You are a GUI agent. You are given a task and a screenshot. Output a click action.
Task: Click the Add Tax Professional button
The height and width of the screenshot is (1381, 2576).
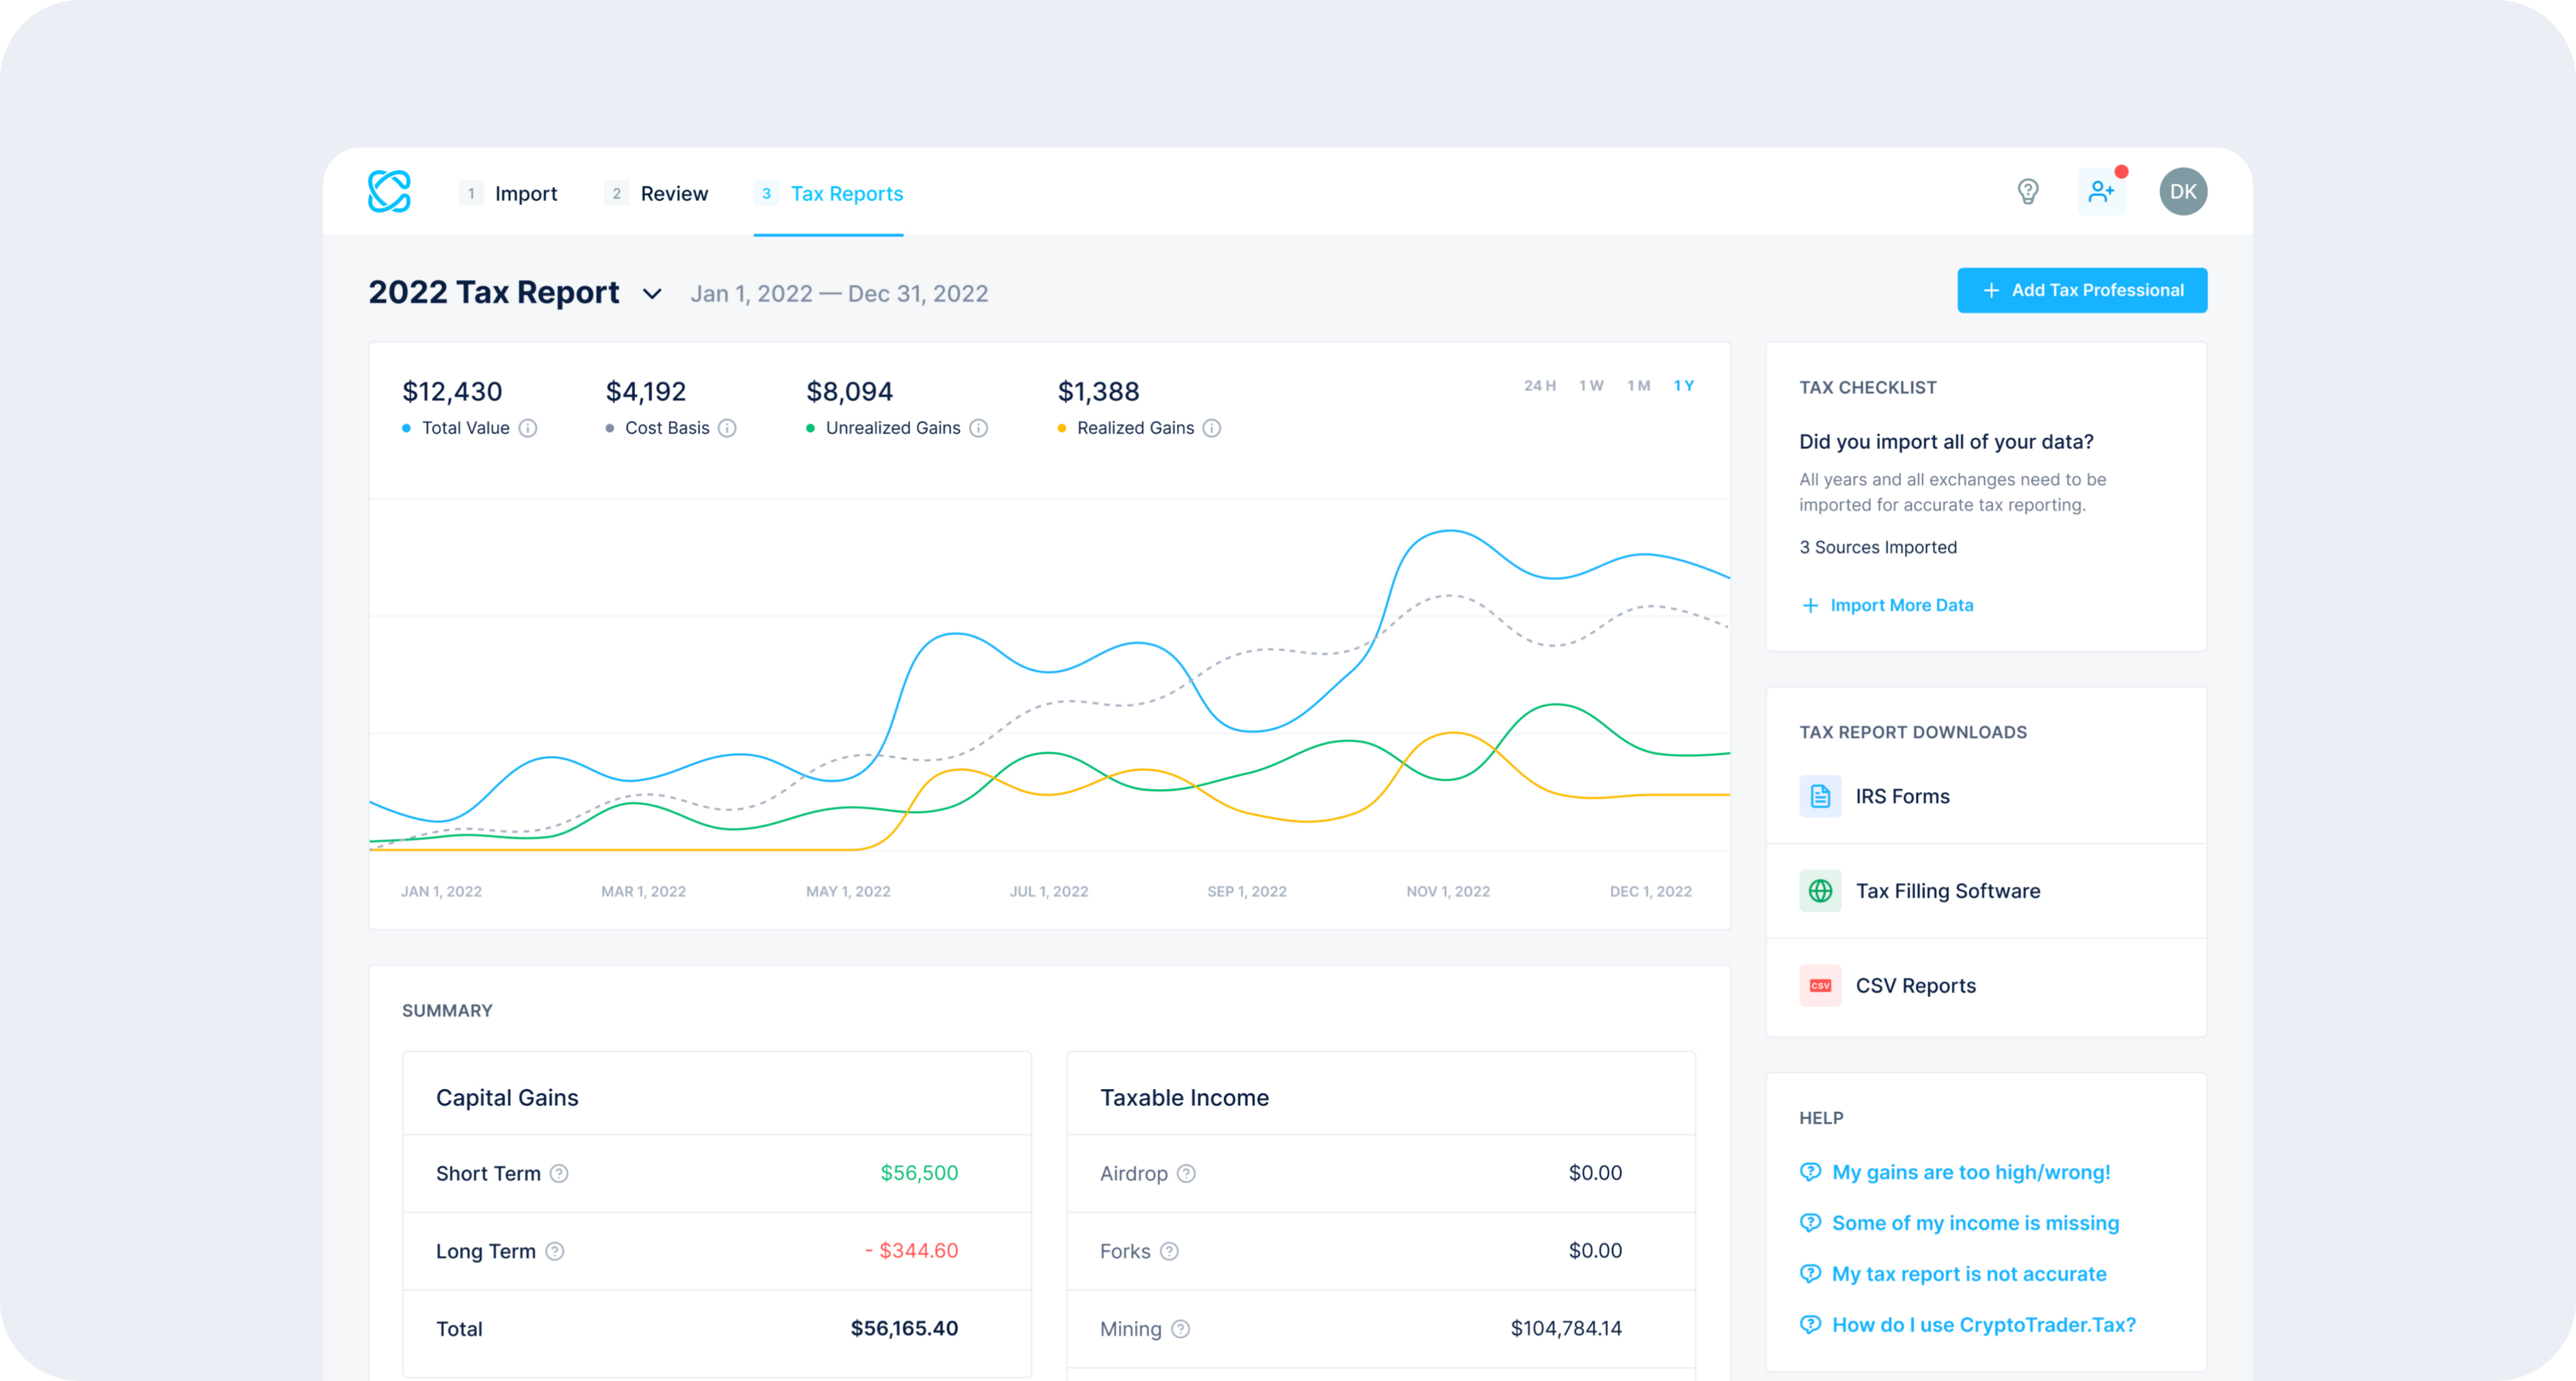[2082, 290]
